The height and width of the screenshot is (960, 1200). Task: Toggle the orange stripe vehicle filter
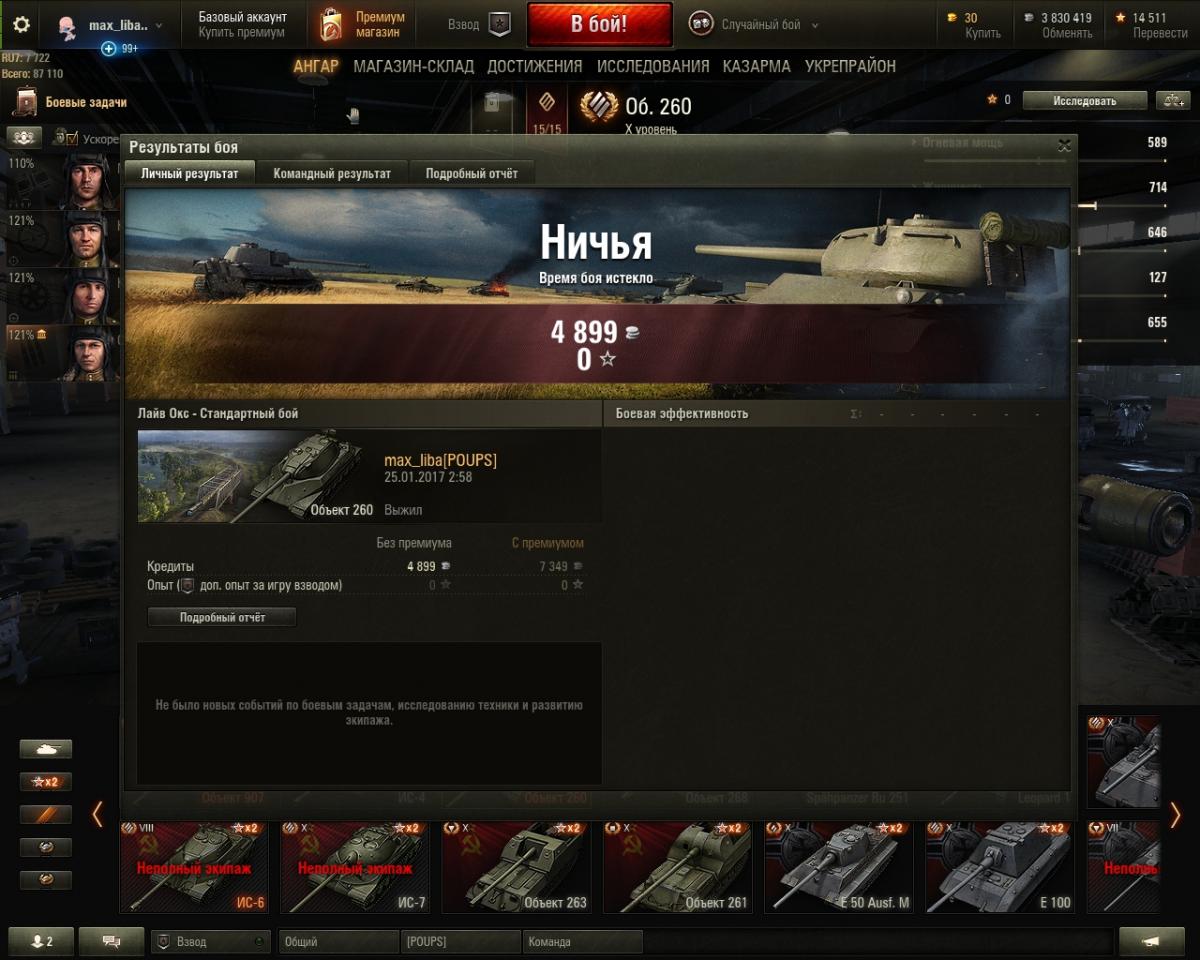tap(46, 815)
